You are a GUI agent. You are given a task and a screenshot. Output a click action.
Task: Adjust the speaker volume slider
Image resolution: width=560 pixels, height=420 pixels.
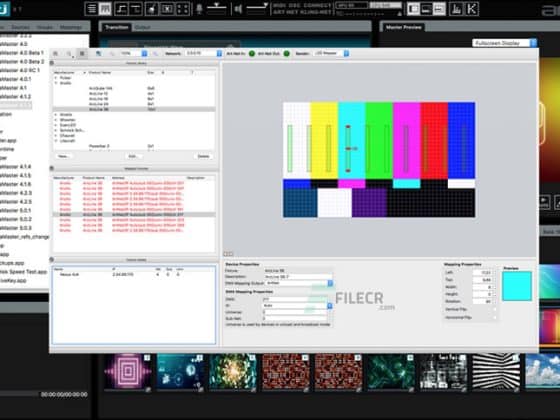[257, 6]
